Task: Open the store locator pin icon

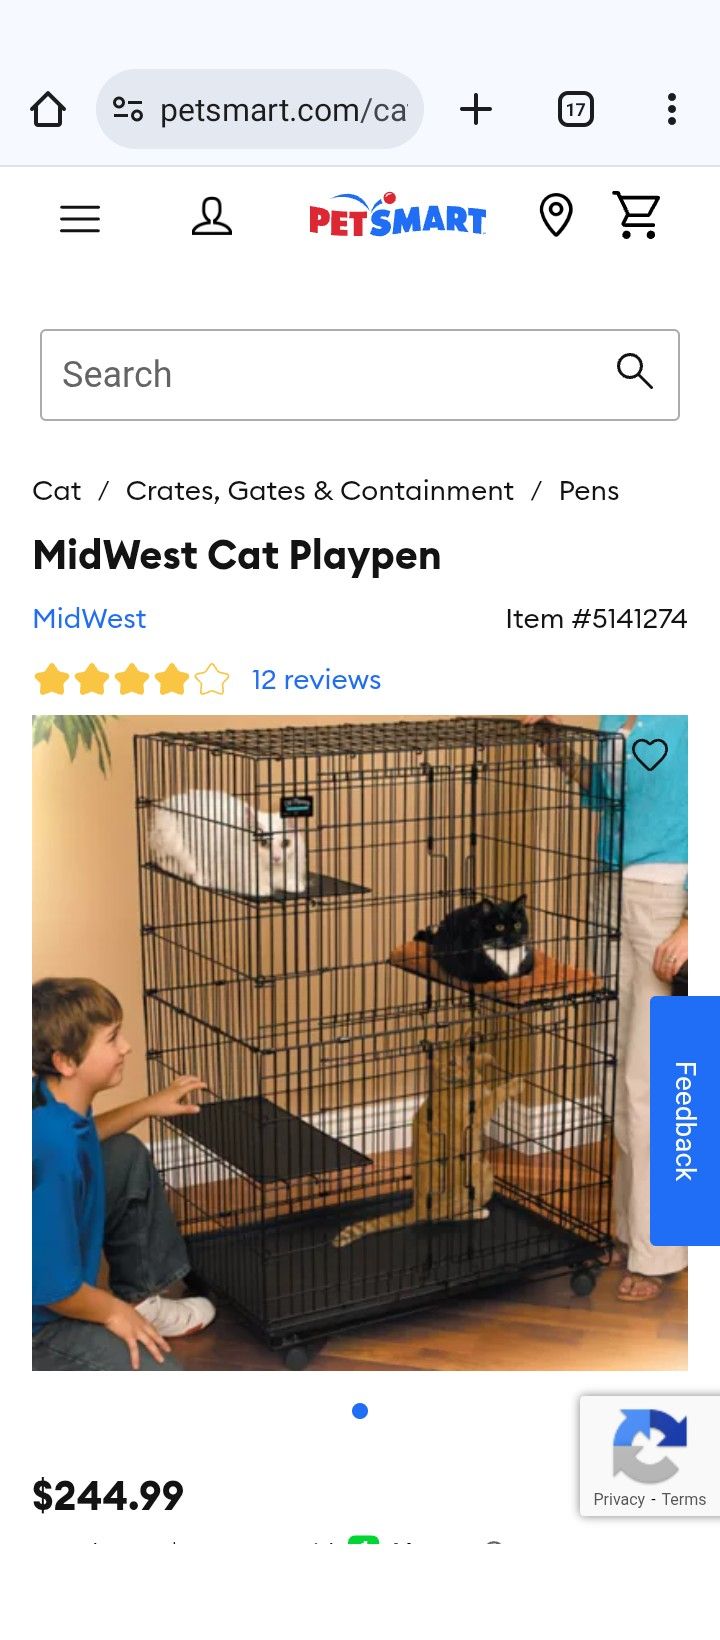Action: pos(556,215)
